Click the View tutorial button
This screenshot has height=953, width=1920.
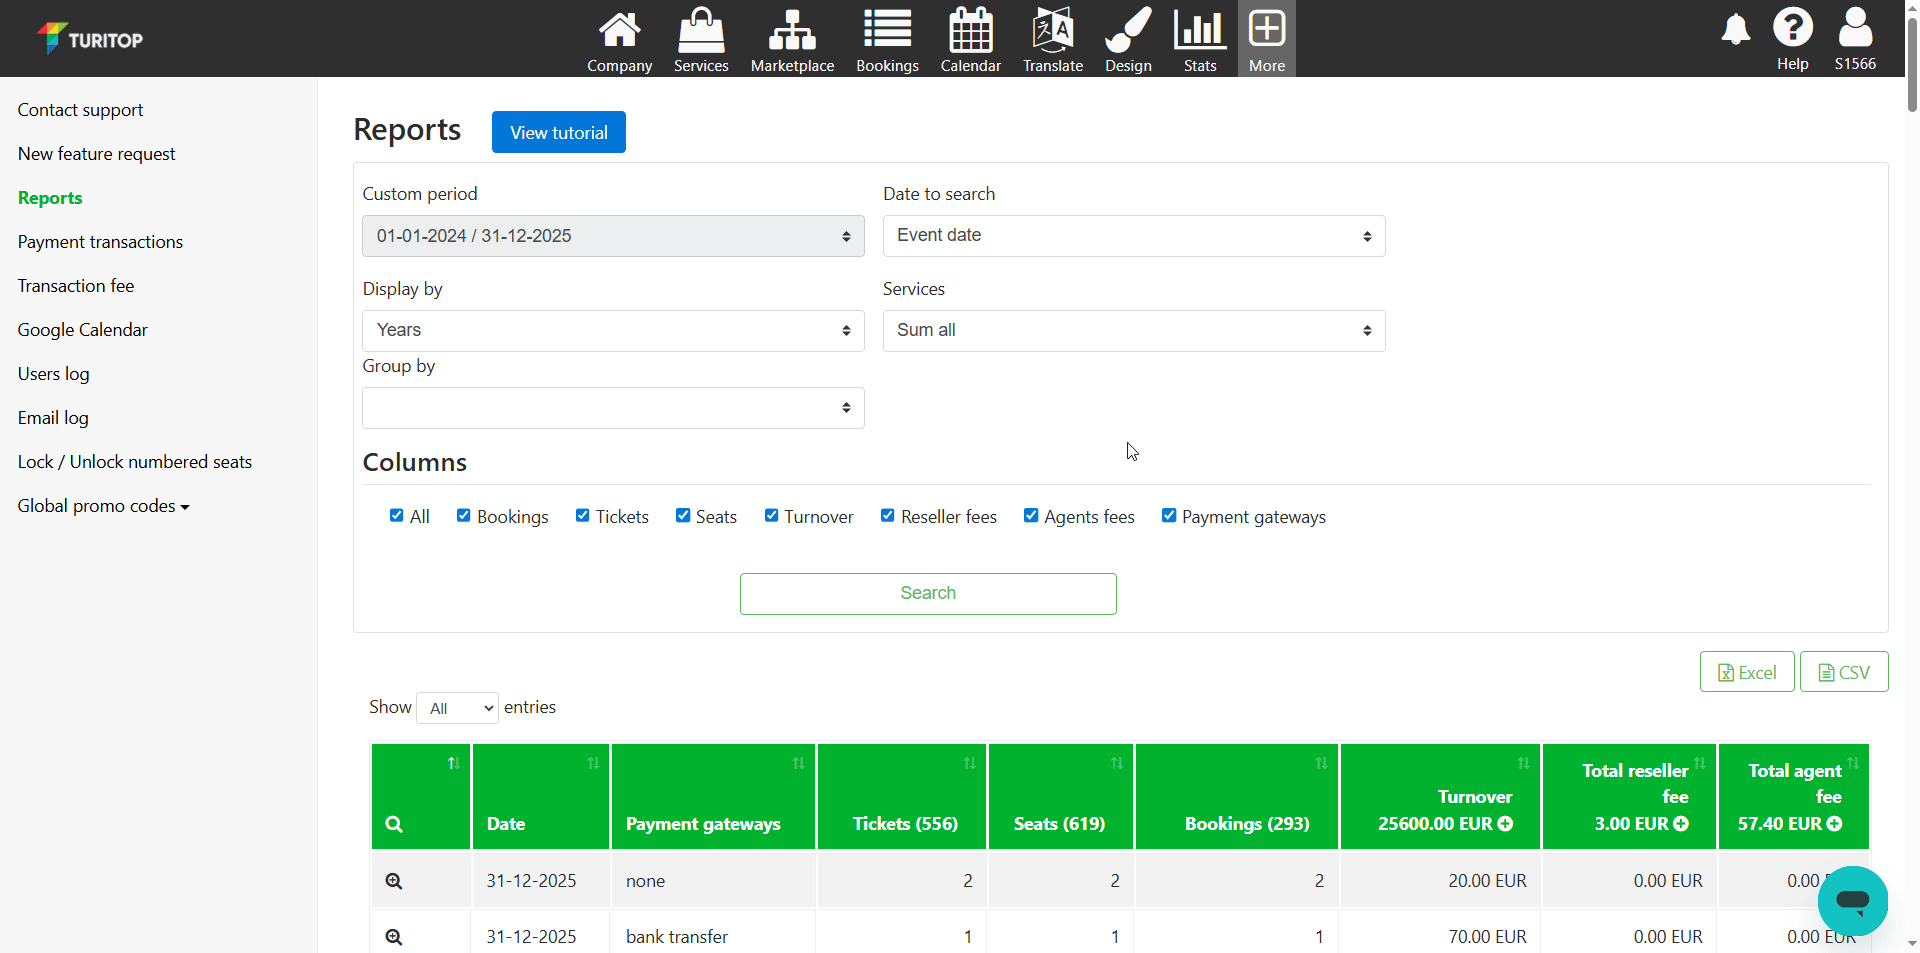[558, 132]
